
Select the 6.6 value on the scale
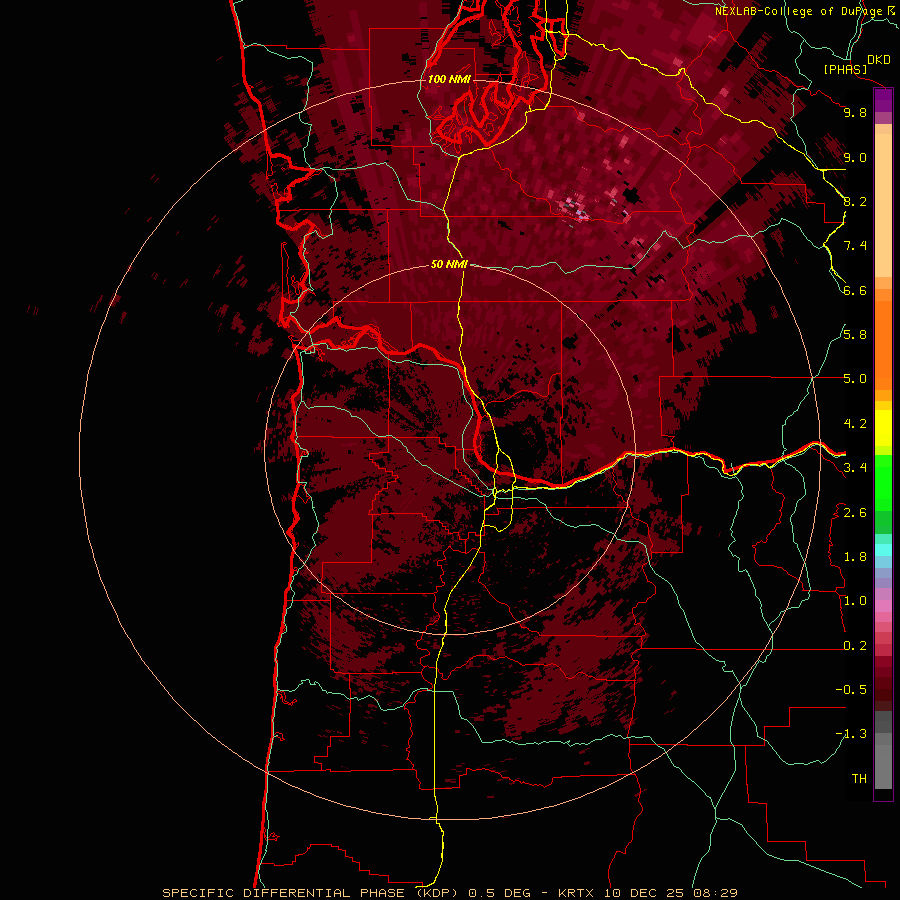(855, 290)
